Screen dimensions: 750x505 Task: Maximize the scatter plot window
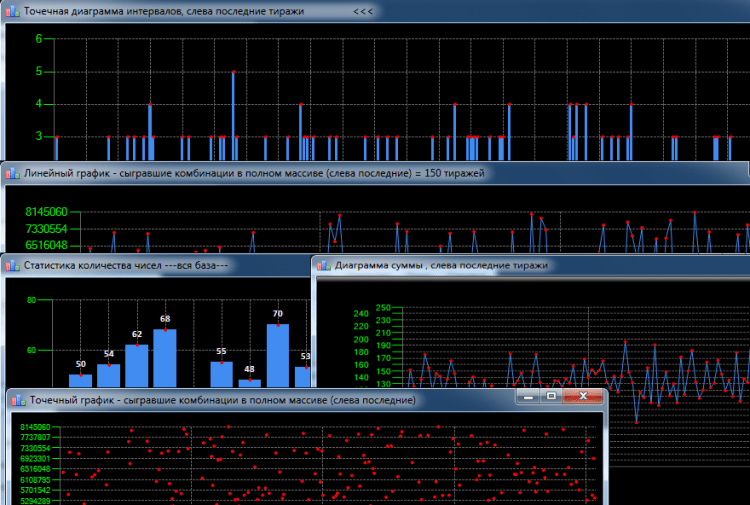click(550, 397)
